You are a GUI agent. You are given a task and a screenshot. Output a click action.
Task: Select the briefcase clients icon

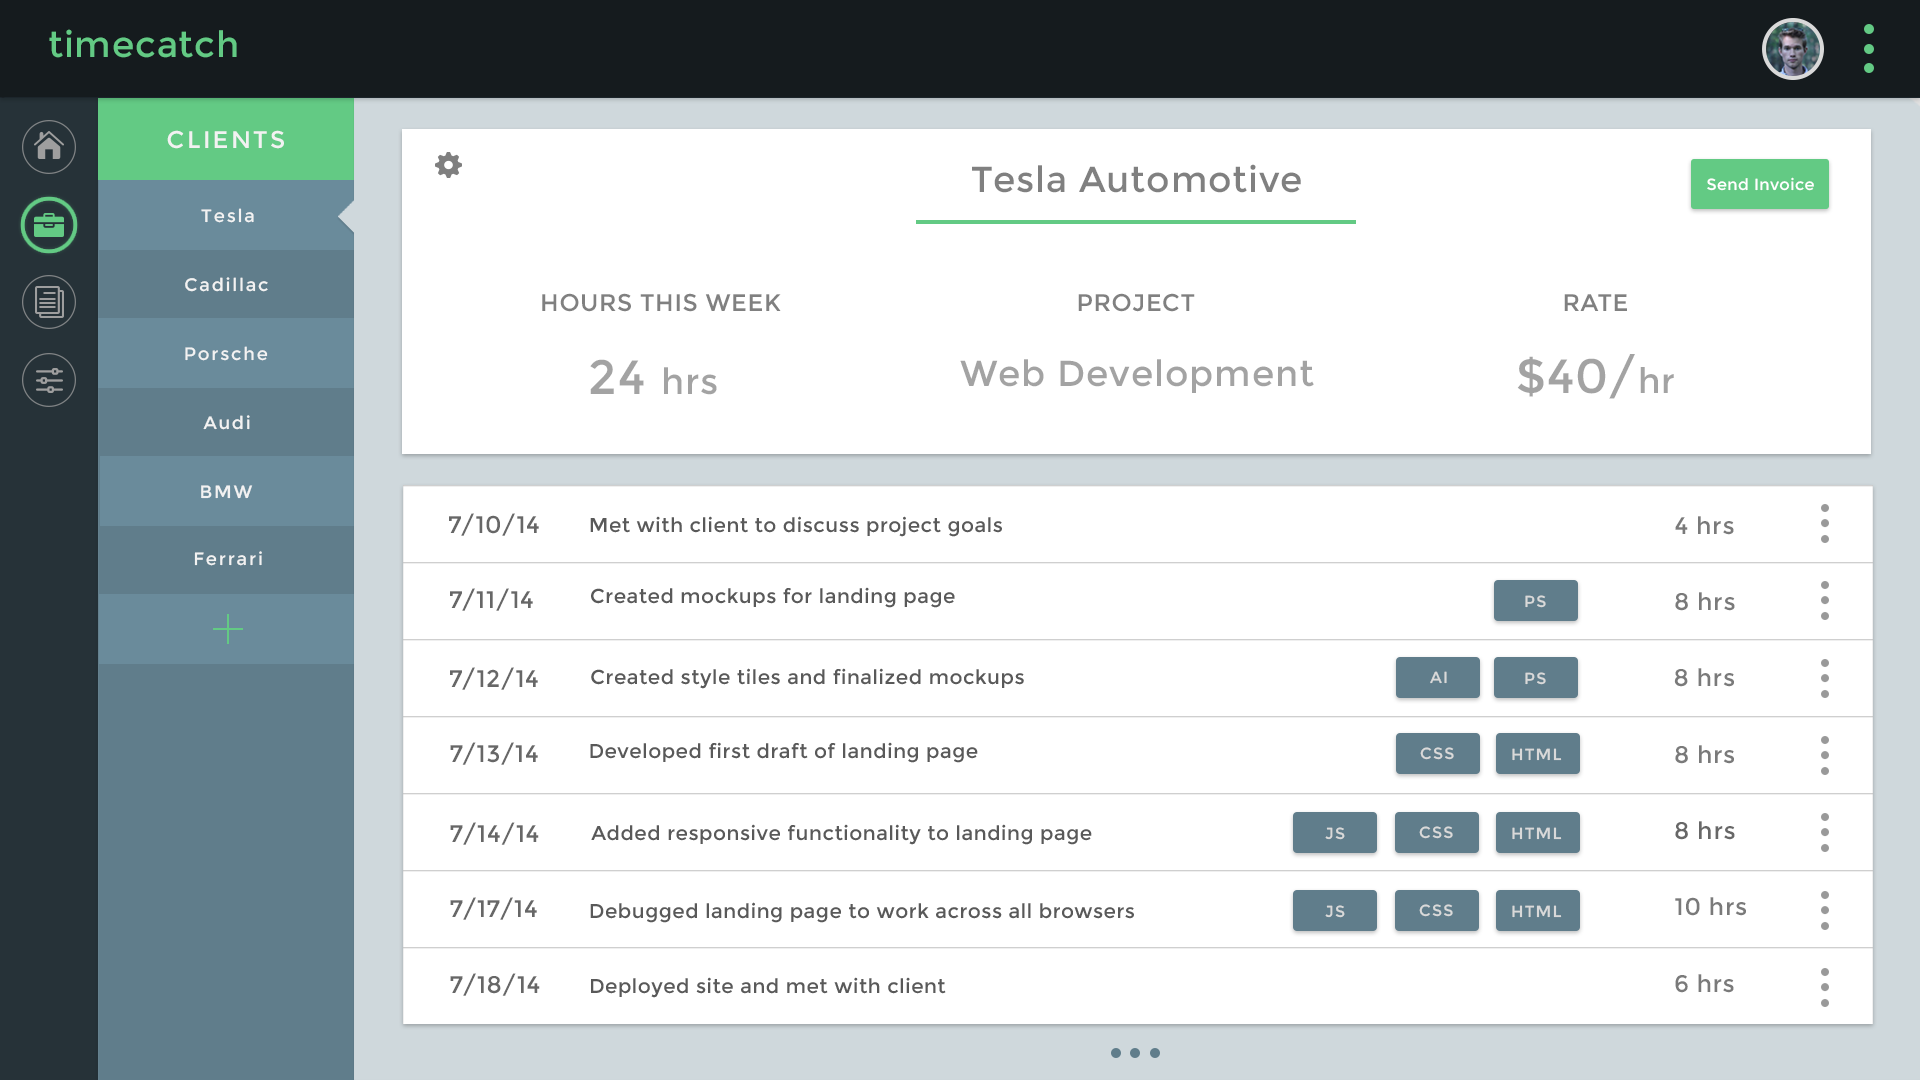click(x=49, y=225)
